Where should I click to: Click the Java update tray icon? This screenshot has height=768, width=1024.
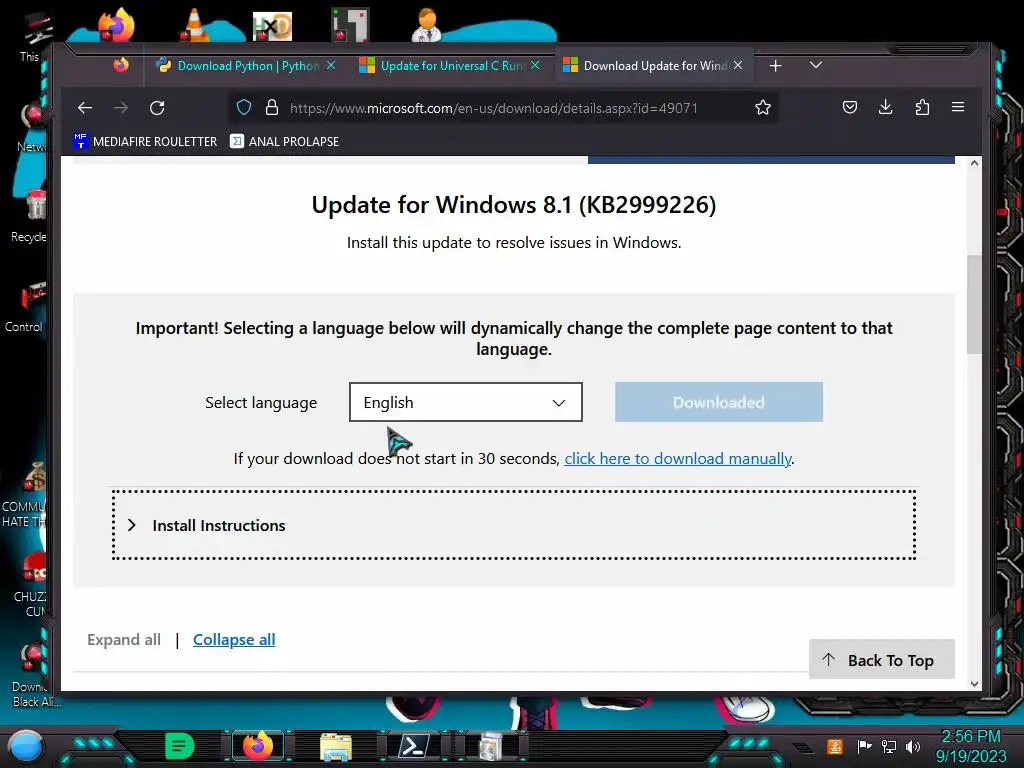coord(835,746)
